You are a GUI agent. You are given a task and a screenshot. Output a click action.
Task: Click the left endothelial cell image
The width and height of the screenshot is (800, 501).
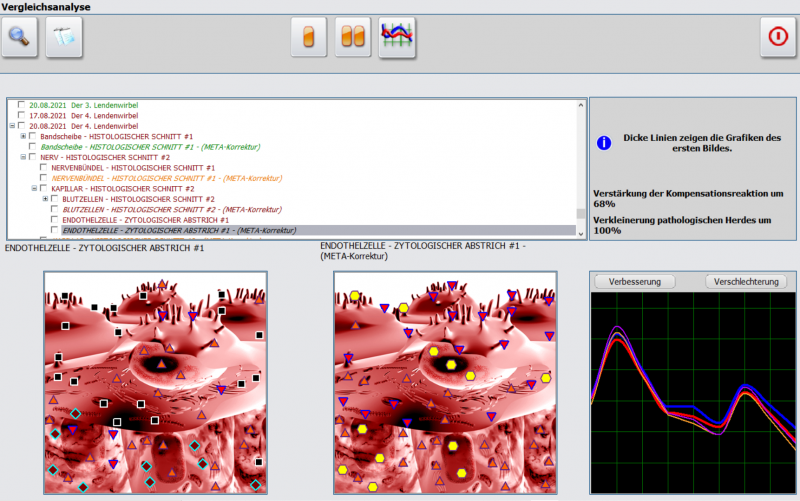click(x=155, y=383)
